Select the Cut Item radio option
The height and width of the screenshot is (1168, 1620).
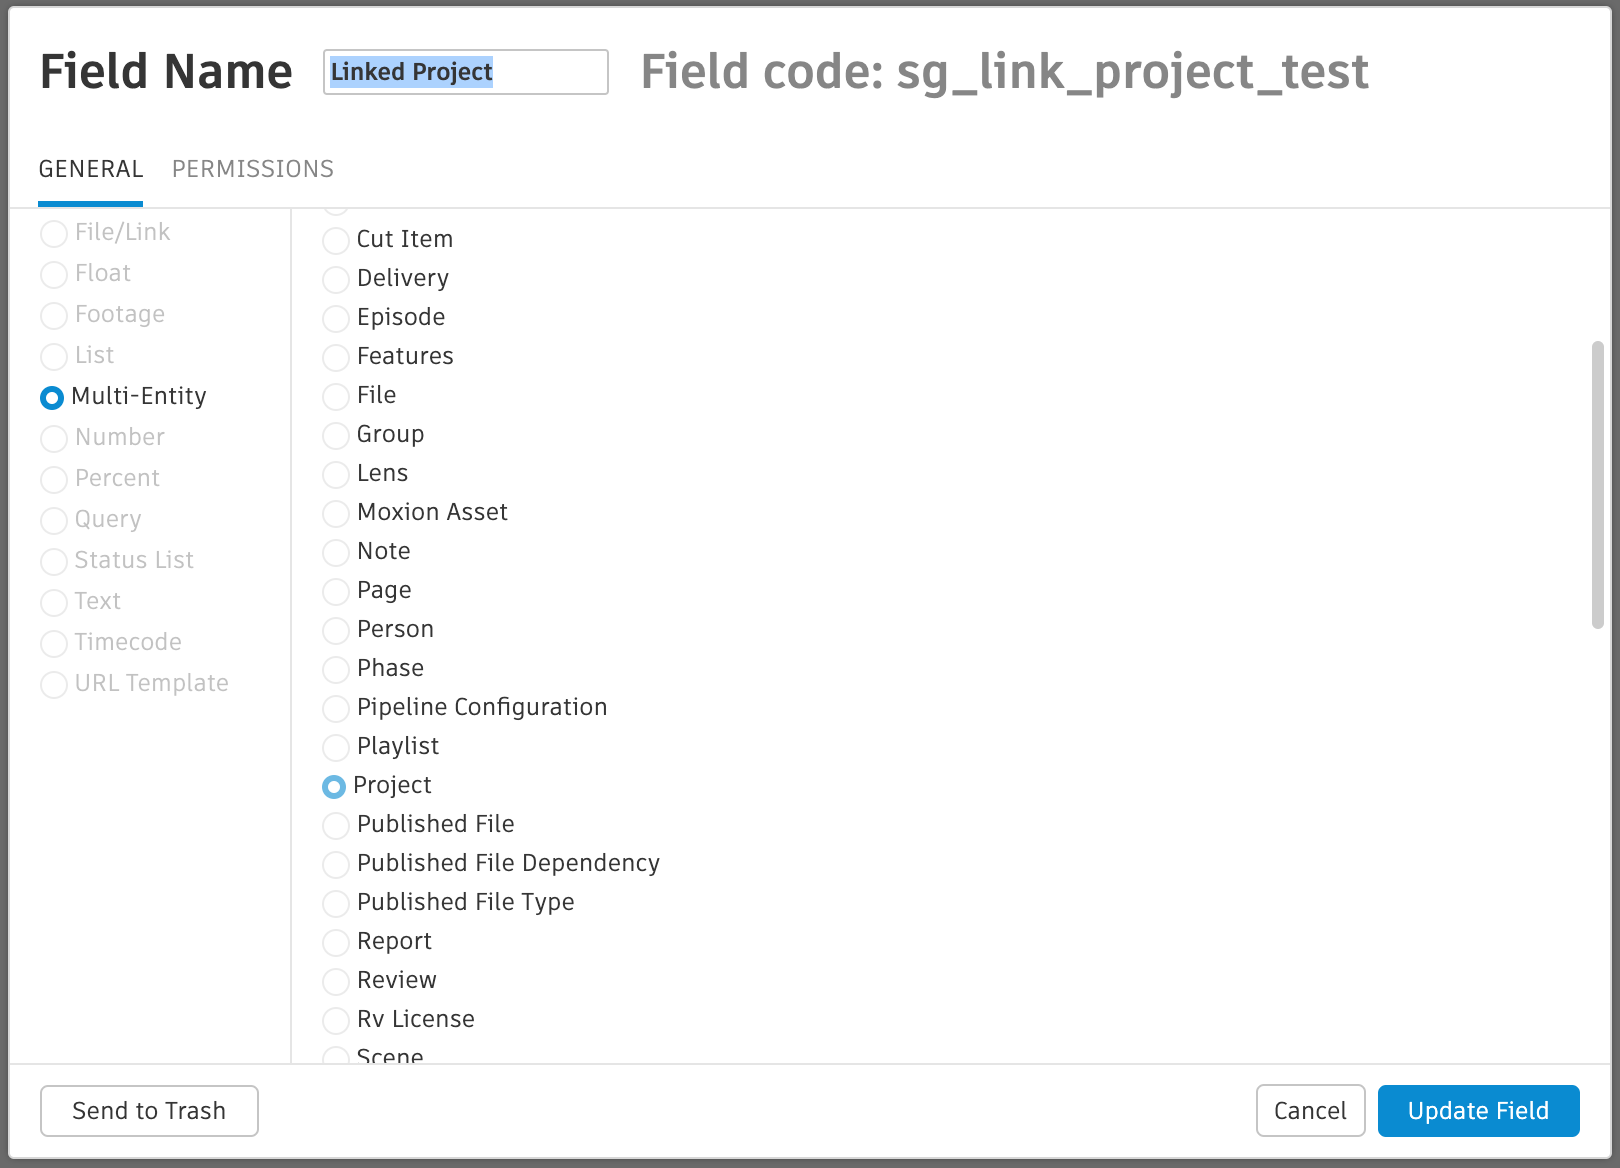[336, 241]
